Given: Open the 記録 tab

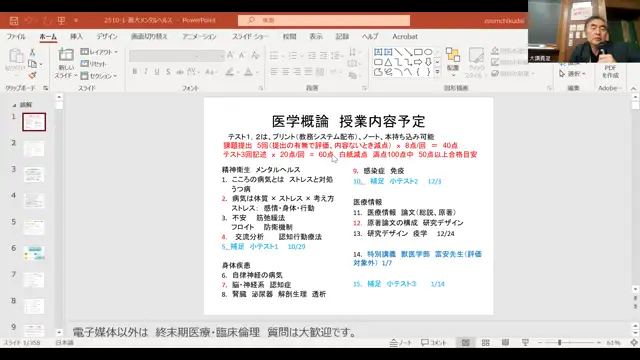Looking at the screenshot, I should (x=342, y=36).
